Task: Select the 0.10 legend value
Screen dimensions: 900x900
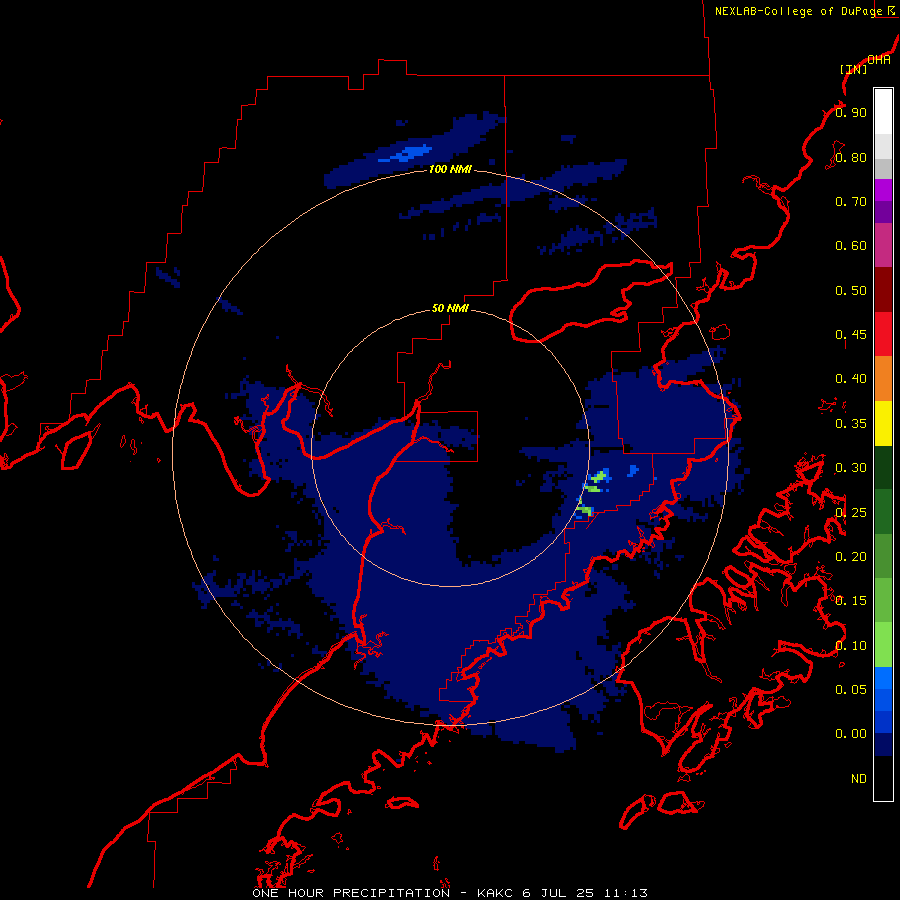Action: [x=851, y=646]
